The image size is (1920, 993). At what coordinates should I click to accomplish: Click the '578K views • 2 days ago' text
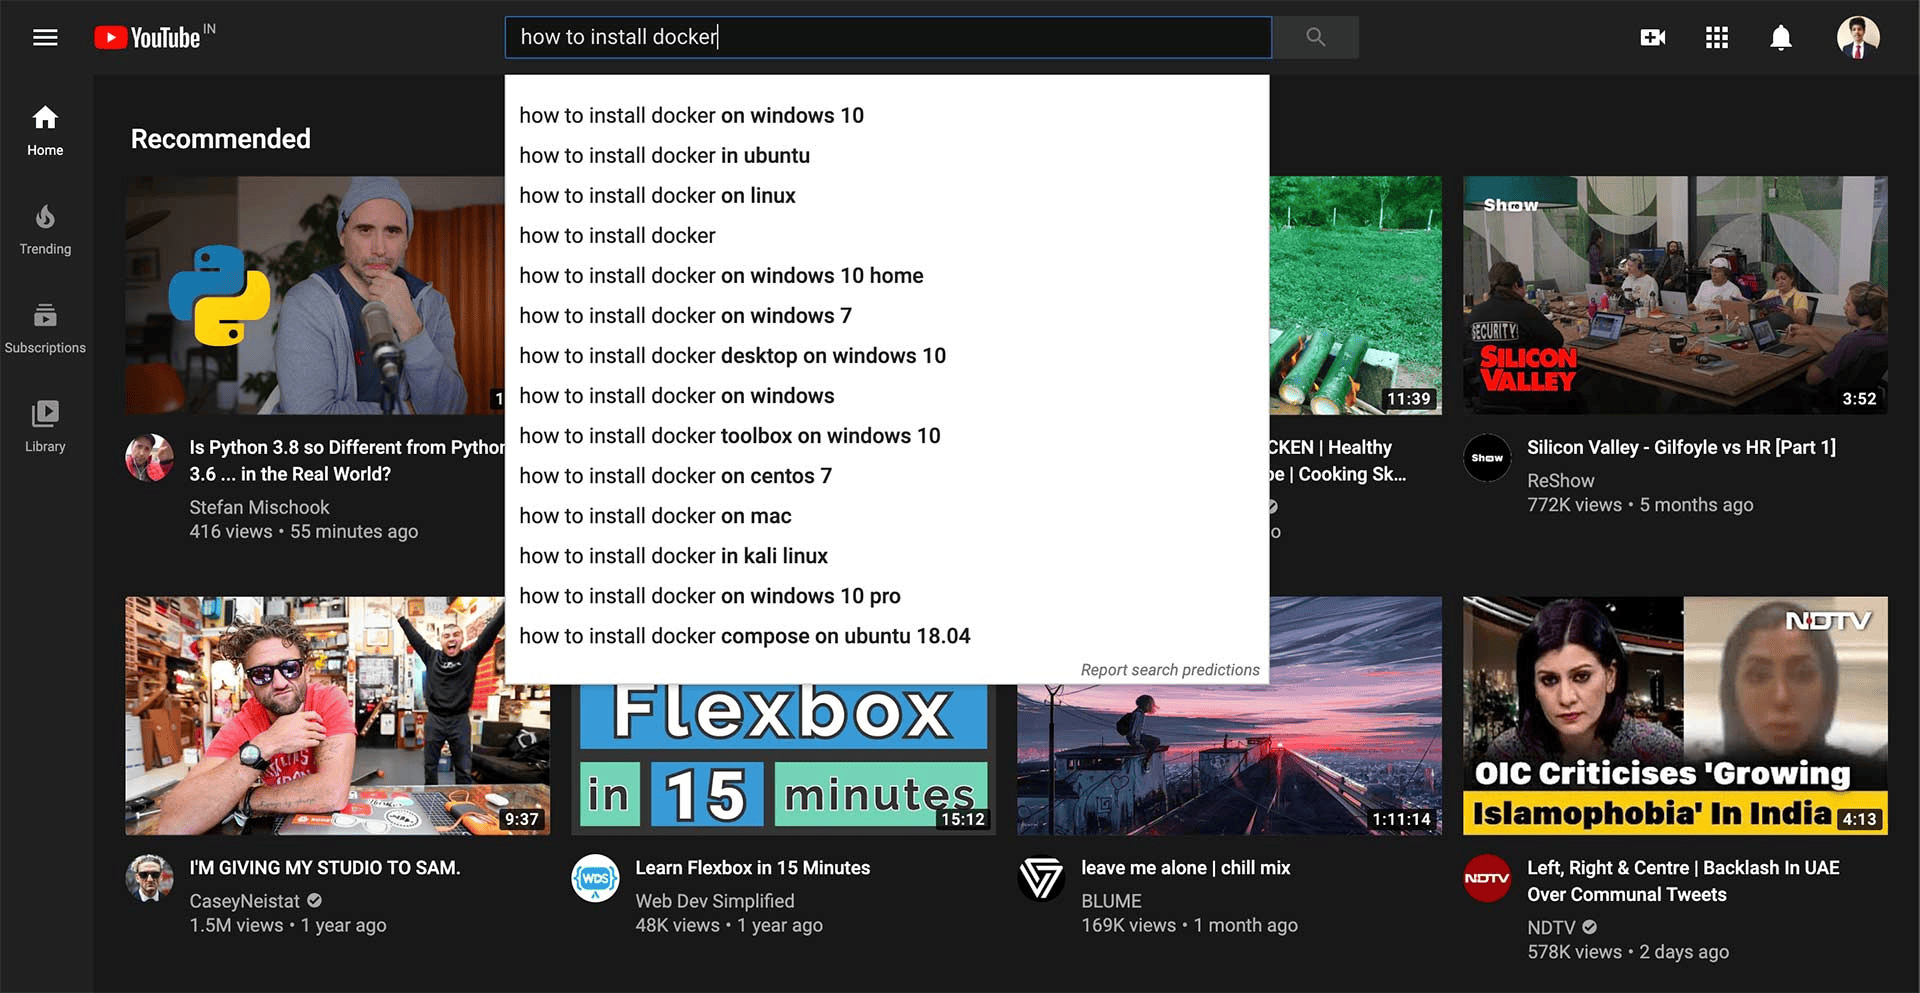[x=1628, y=952]
